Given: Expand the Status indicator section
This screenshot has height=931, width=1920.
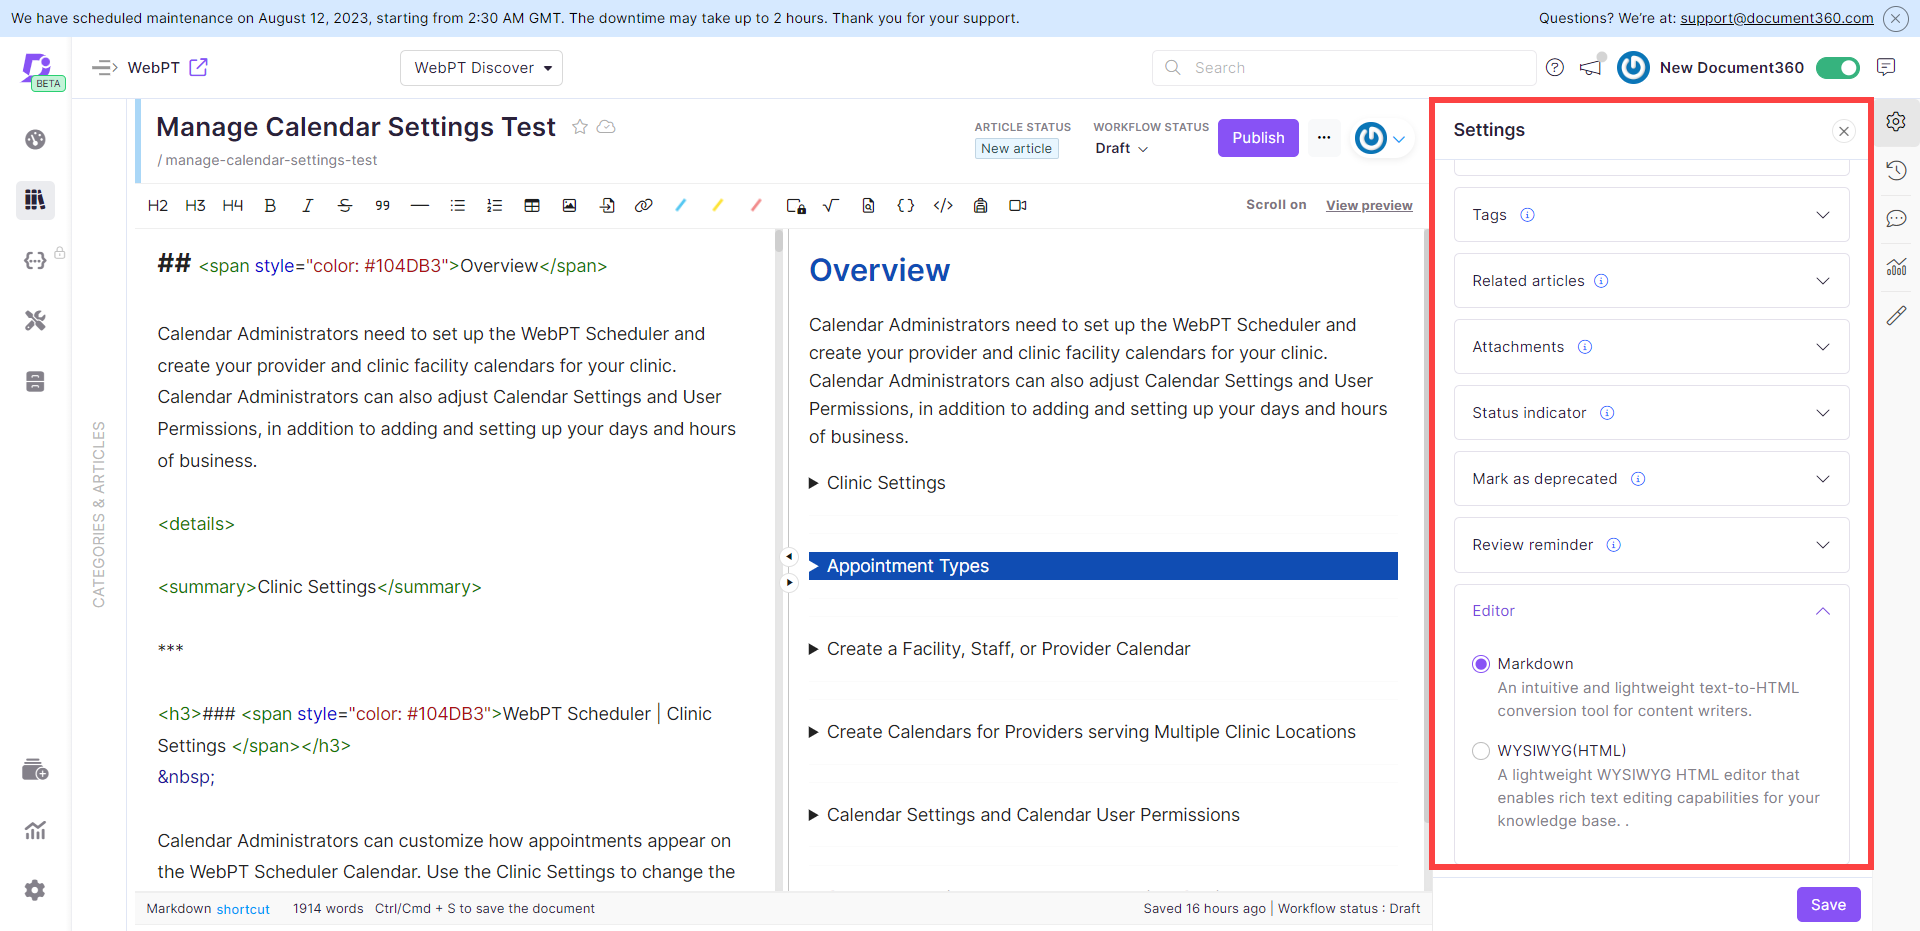Looking at the screenshot, I should (1651, 413).
